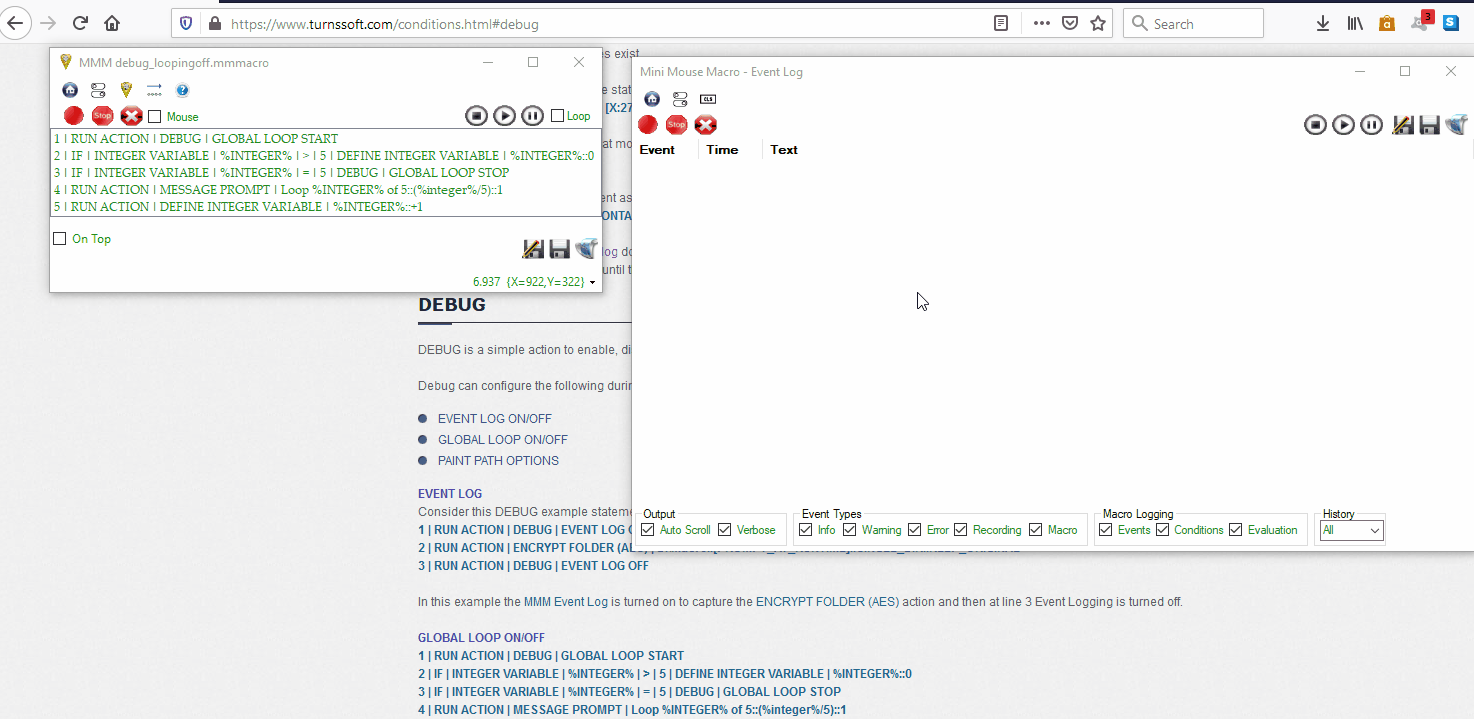
Task: Open the help icon in macro window
Action: 182,90
